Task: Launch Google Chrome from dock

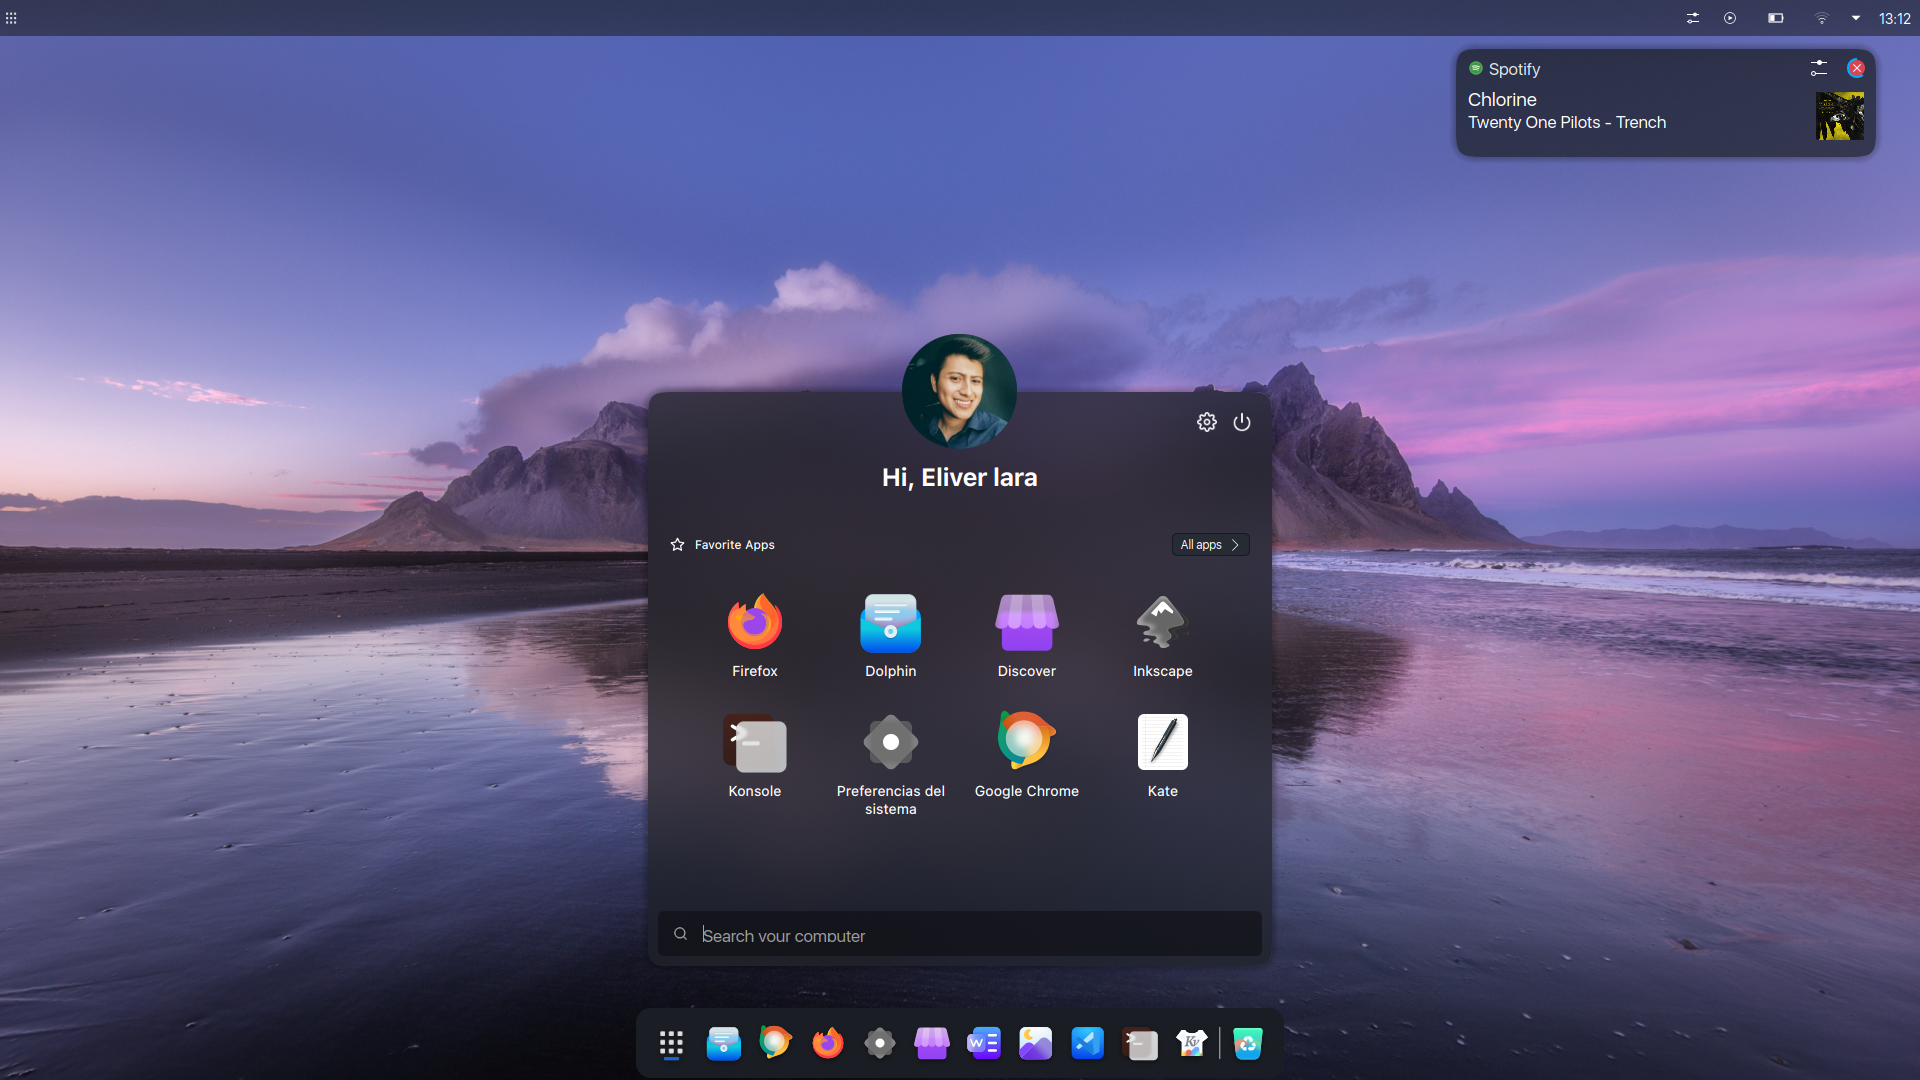Action: [775, 1043]
